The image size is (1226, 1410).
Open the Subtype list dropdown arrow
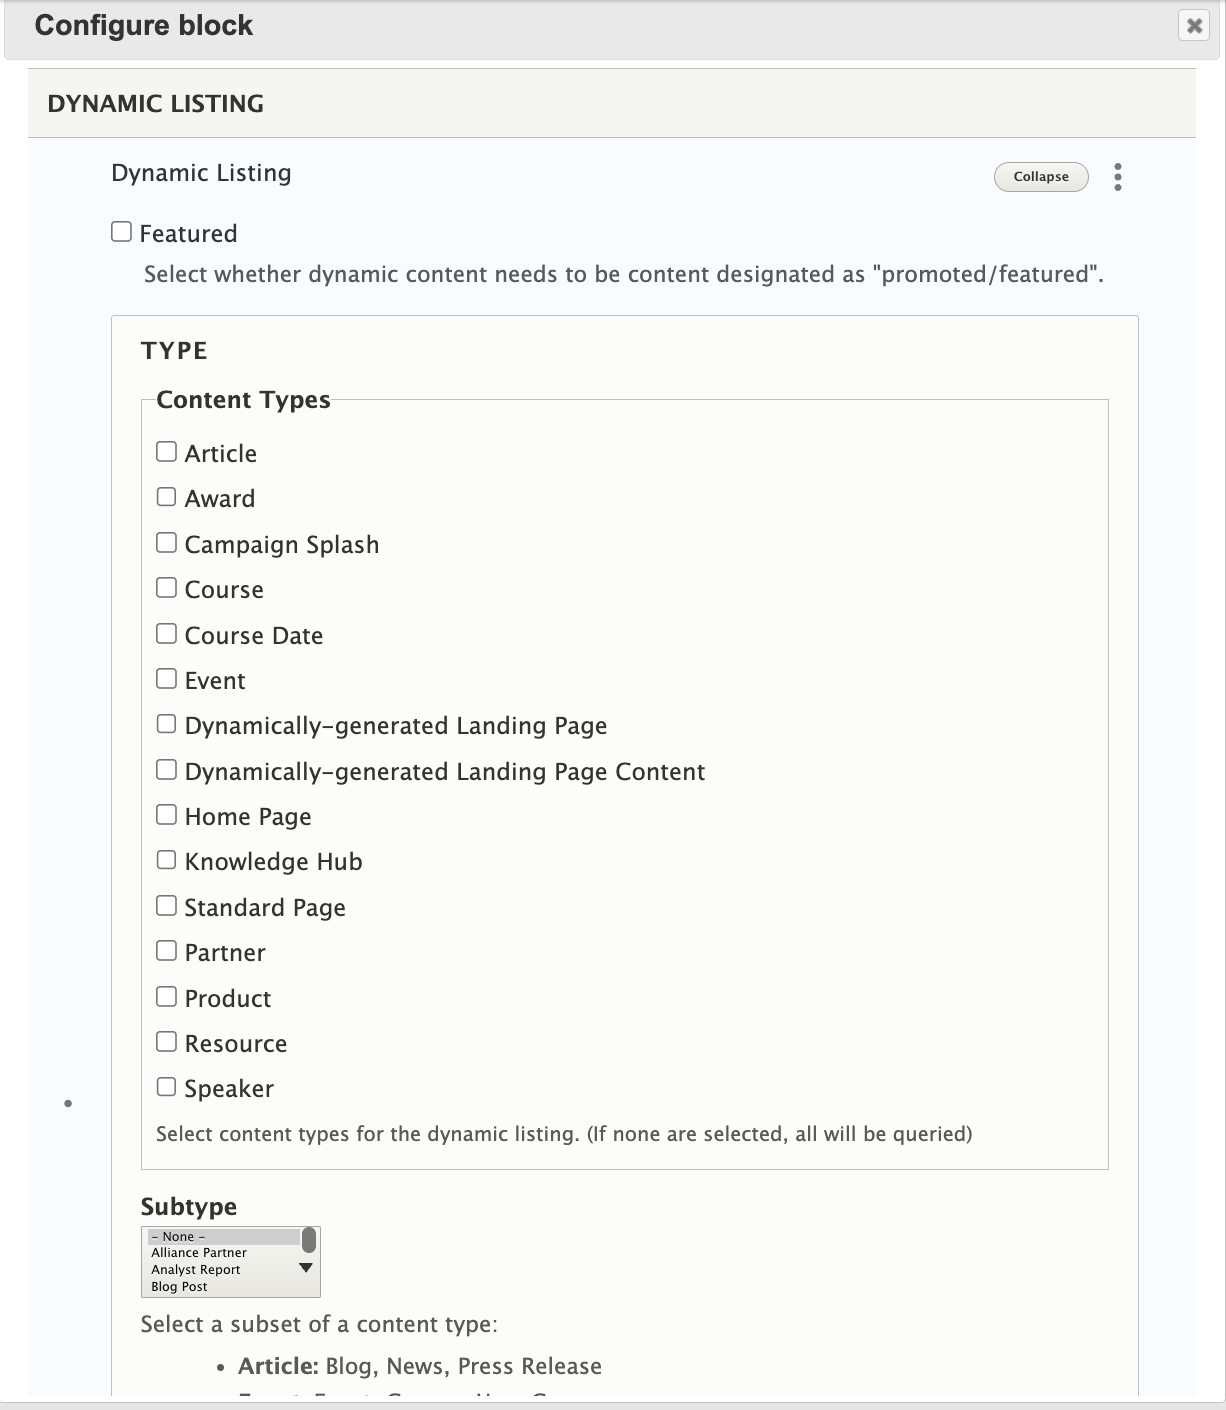coord(305,1265)
